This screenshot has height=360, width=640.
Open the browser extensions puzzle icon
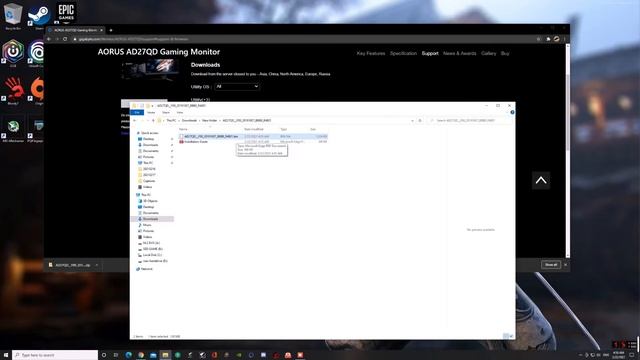tap(548, 39)
